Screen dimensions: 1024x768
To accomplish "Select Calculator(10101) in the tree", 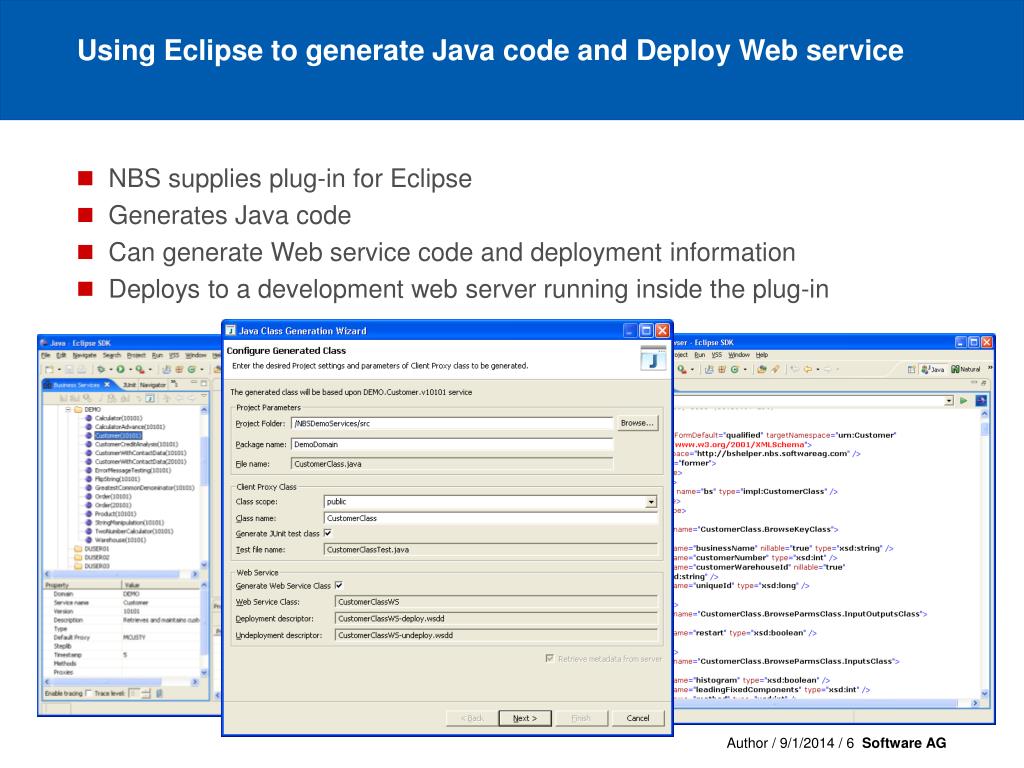I will 118,418.
